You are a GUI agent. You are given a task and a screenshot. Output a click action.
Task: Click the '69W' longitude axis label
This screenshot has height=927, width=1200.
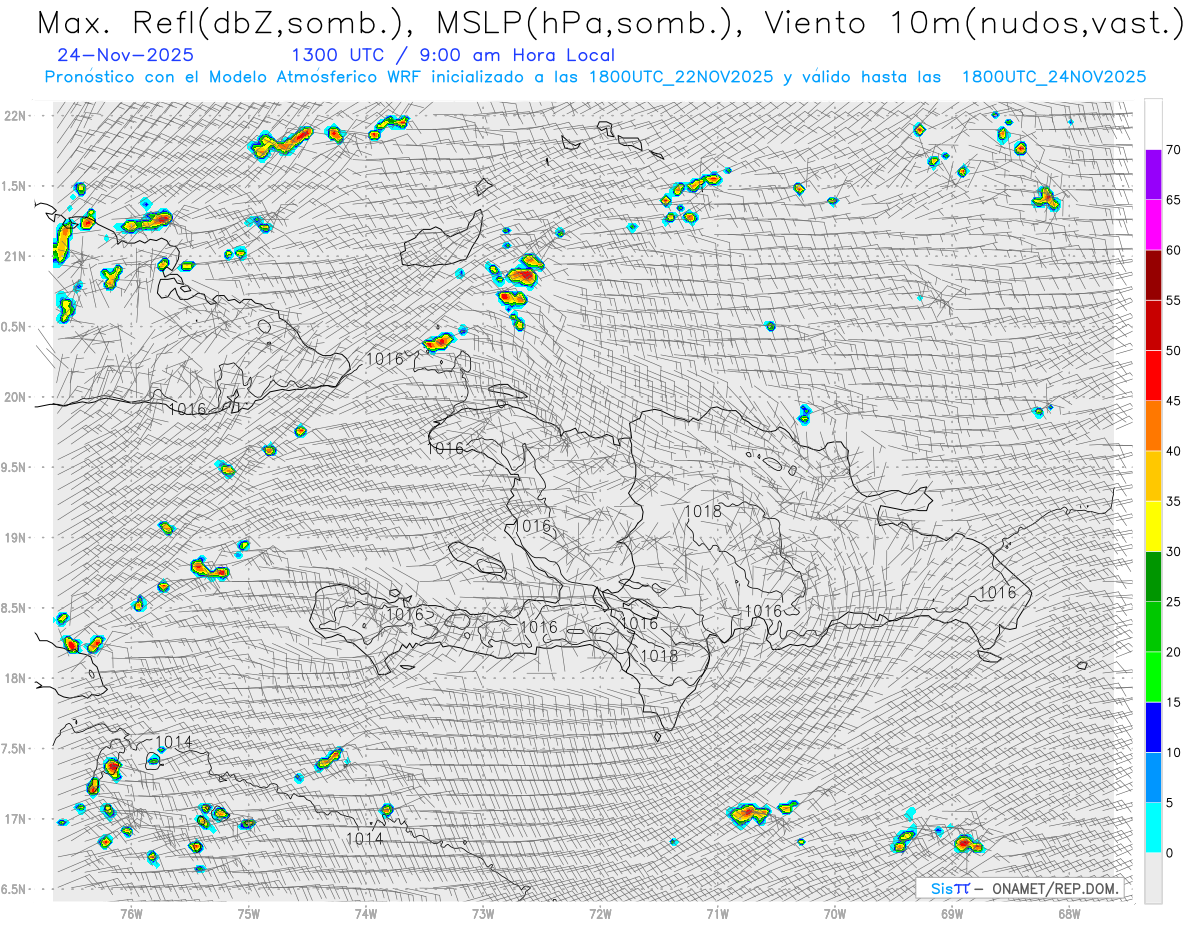[952, 913]
